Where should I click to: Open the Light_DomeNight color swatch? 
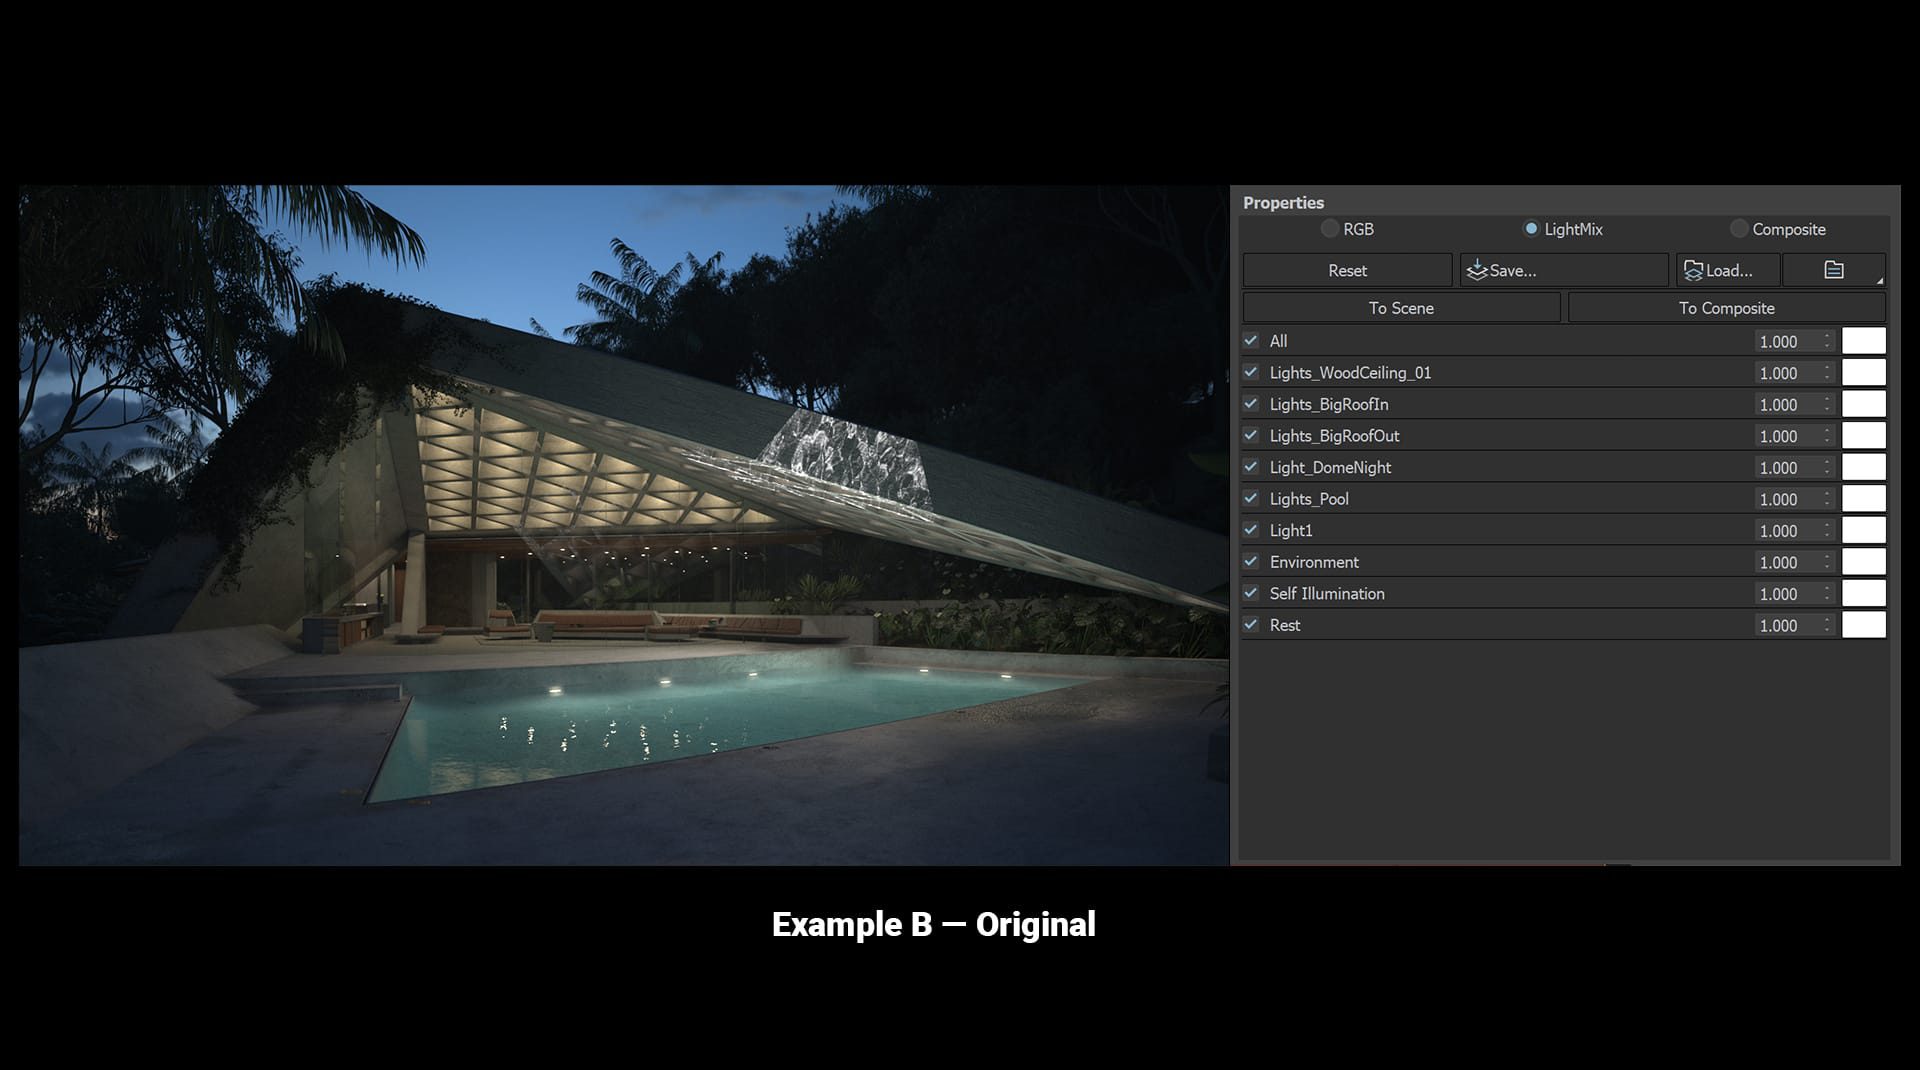(x=1863, y=467)
